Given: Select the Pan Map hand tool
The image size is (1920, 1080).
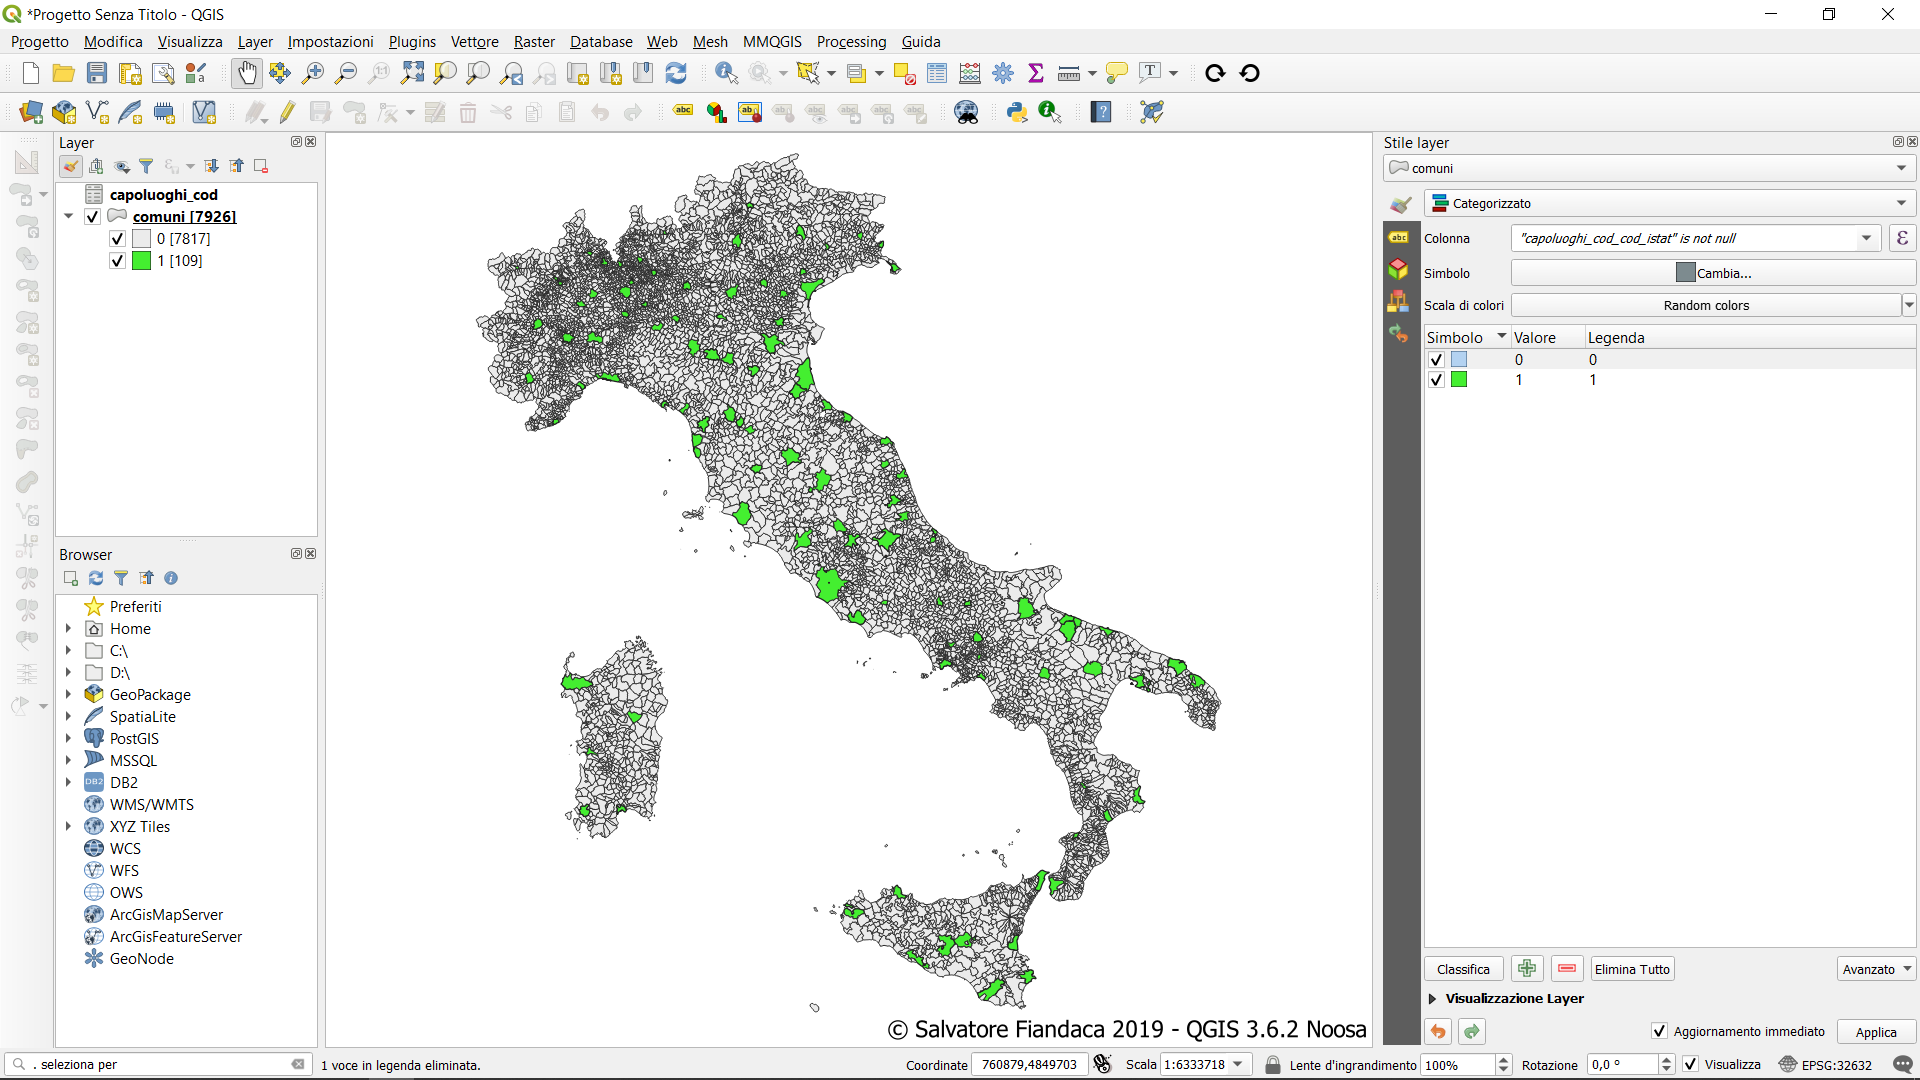Looking at the screenshot, I should [x=246, y=73].
